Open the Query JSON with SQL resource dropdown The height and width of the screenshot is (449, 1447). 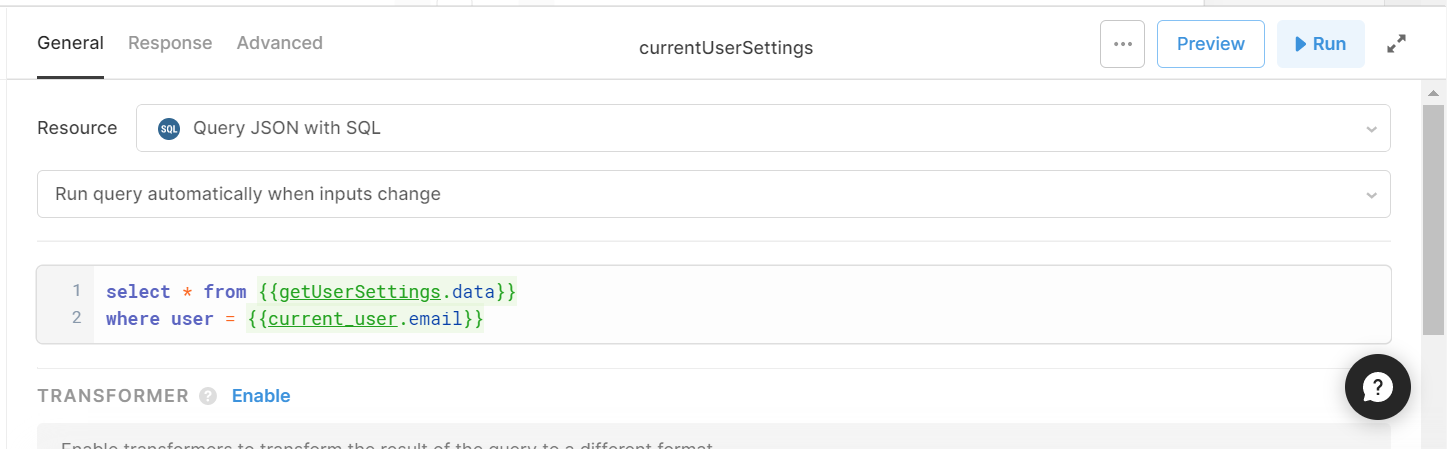tap(763, 128)
